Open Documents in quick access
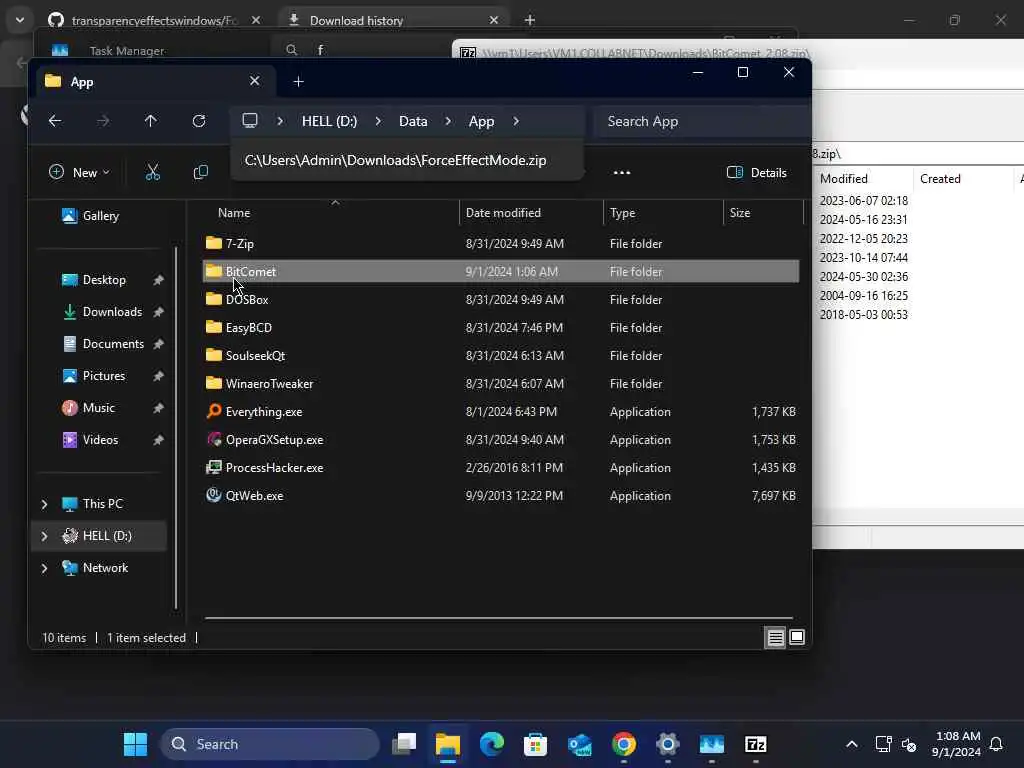This screenshot has width=1024, height=768. 103,344
